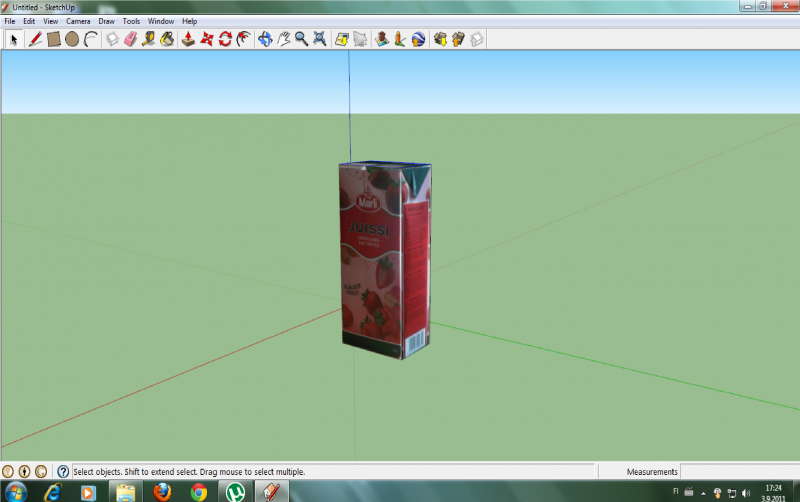
Task: Click the Zoom Extents icon
Action: (x=320, y=39)
